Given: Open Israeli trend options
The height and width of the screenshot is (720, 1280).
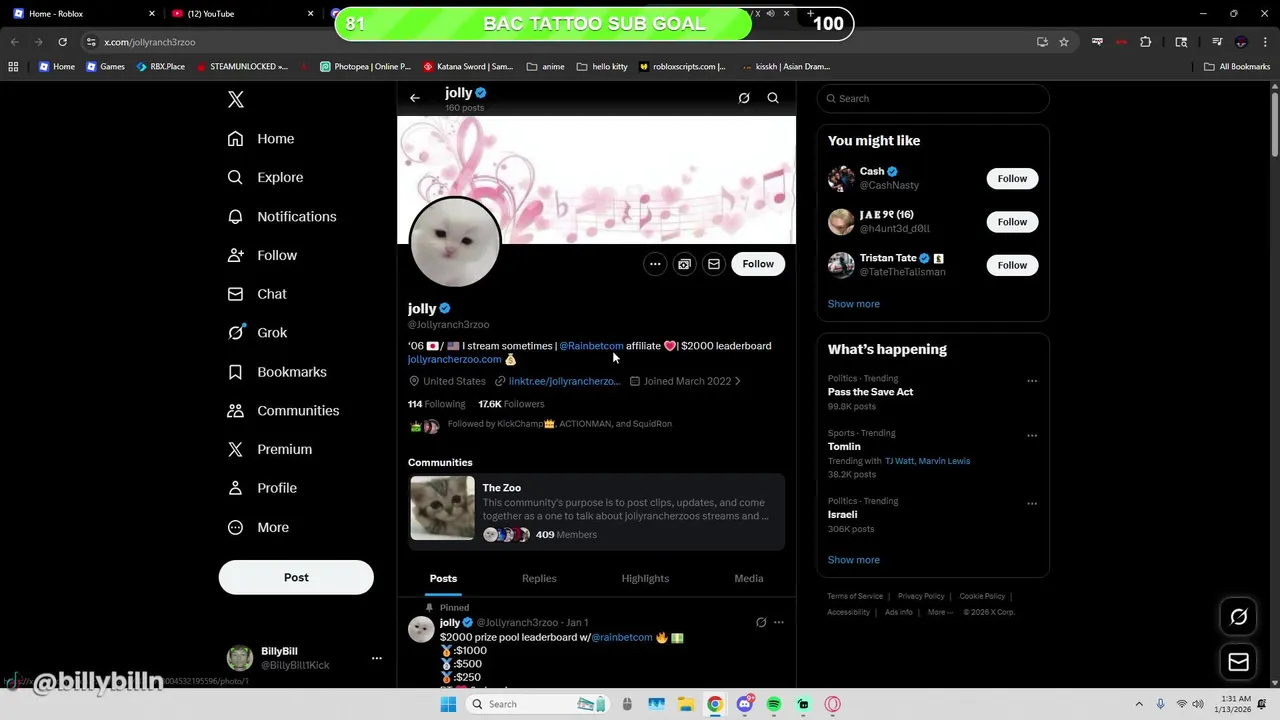Looking at the screenshot, I should click(1032, 504).
